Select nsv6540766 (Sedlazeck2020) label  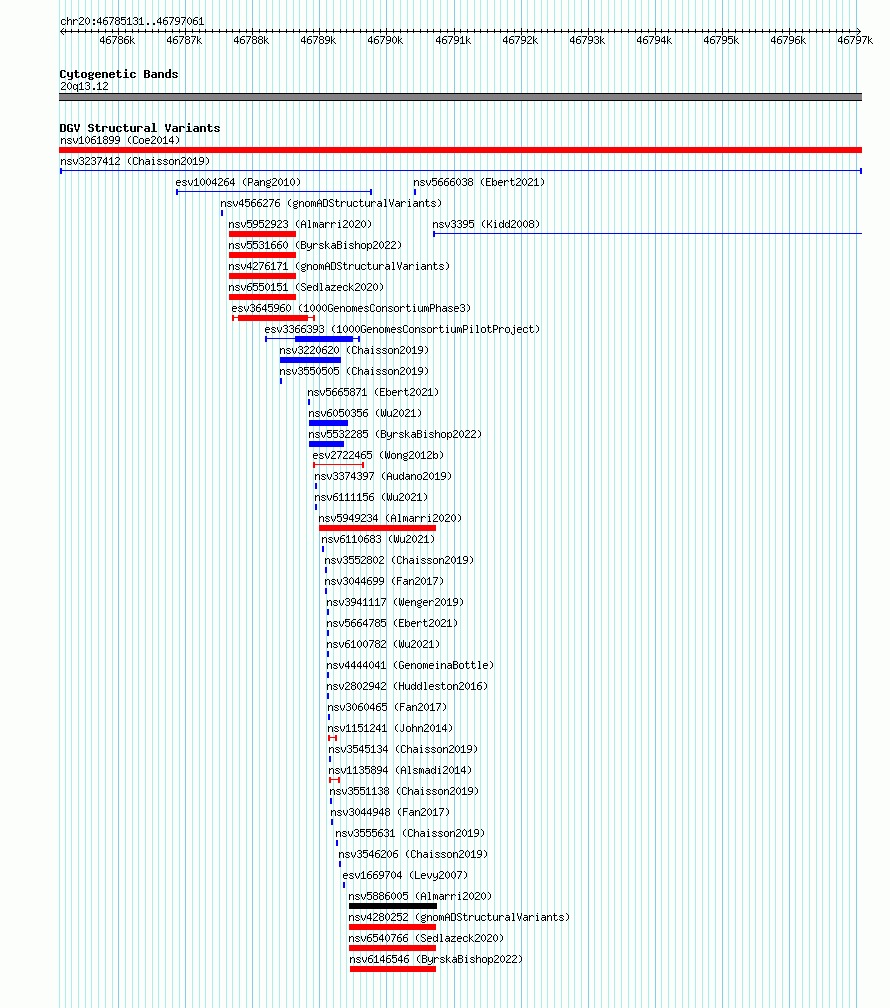pos(426,939)
